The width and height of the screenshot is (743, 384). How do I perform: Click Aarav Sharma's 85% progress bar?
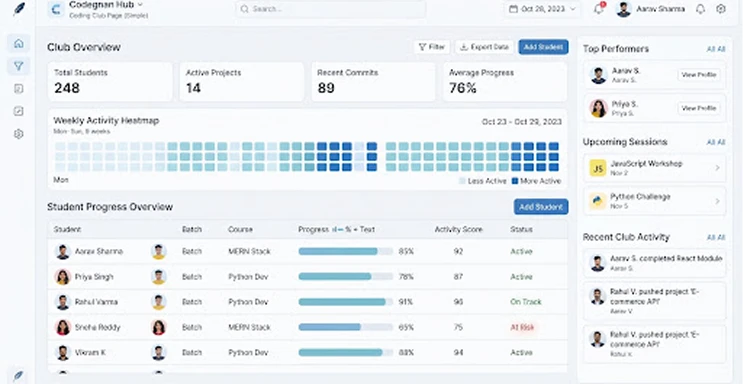pyautogui.click(x=345, y=251)
